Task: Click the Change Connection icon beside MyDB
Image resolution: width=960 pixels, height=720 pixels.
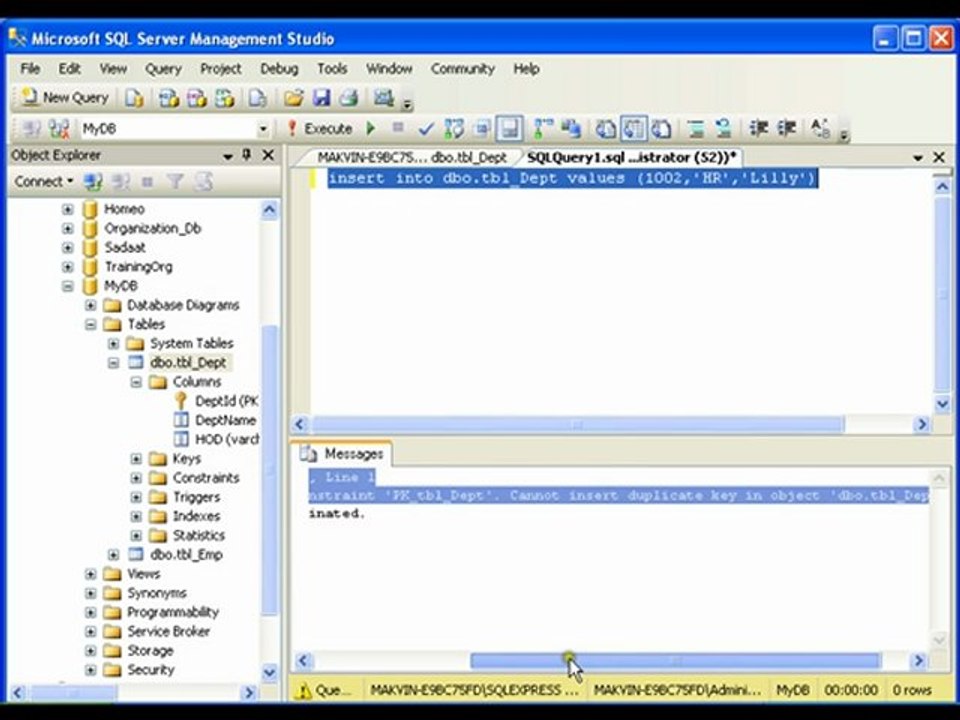Action: pos(59,129)
